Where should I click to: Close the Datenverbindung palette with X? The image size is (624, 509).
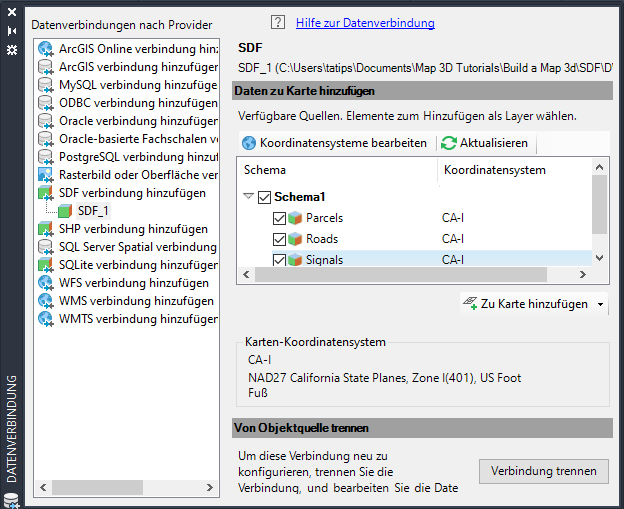12,12
